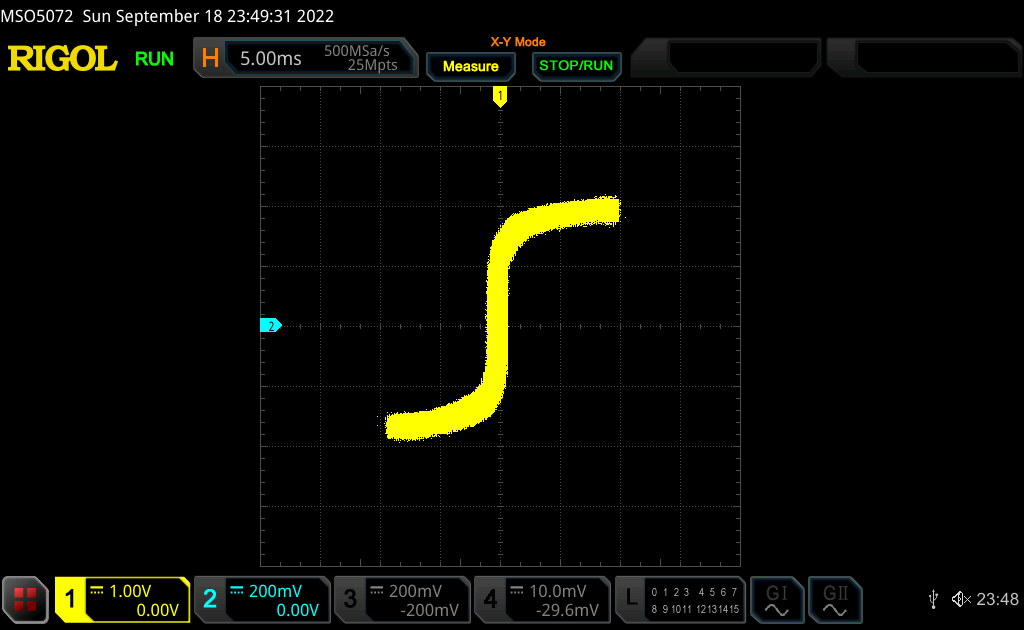Click the GII waveform generator icon
Image resolution: width=1024 pixels, height=630 pixels.
pyautogui.click(x=834, y=600)
